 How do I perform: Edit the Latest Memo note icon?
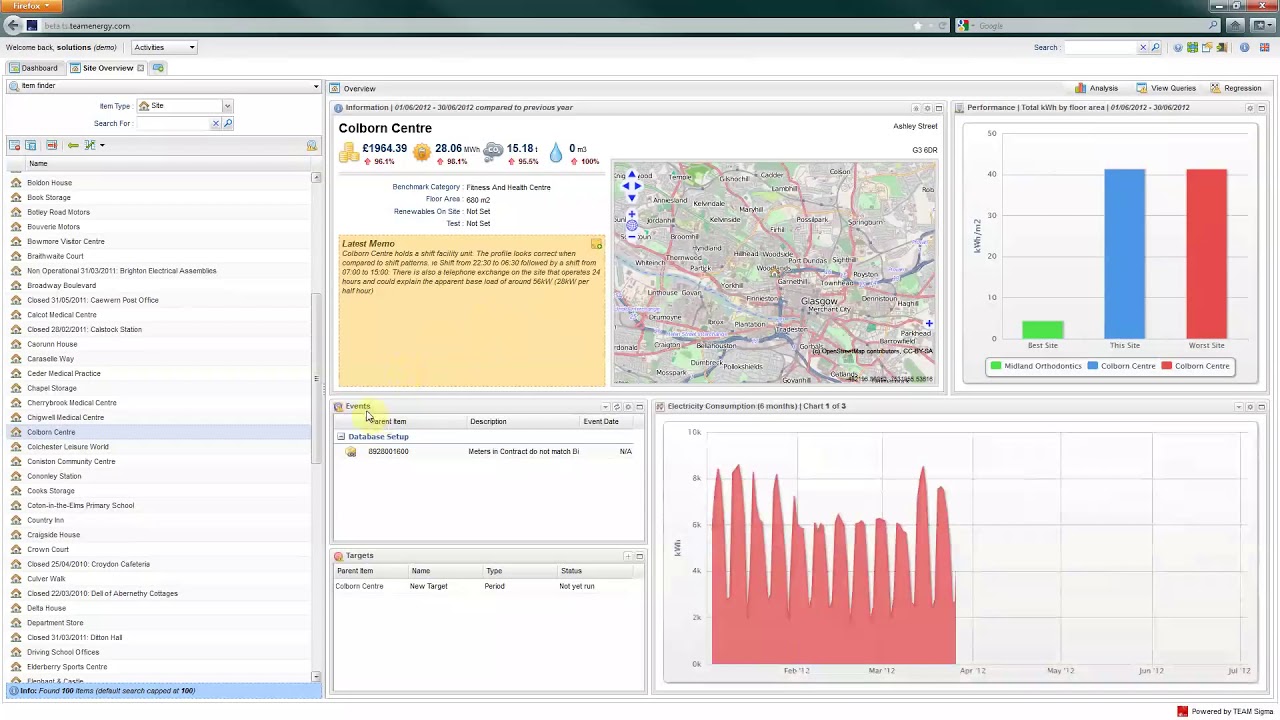596,245
